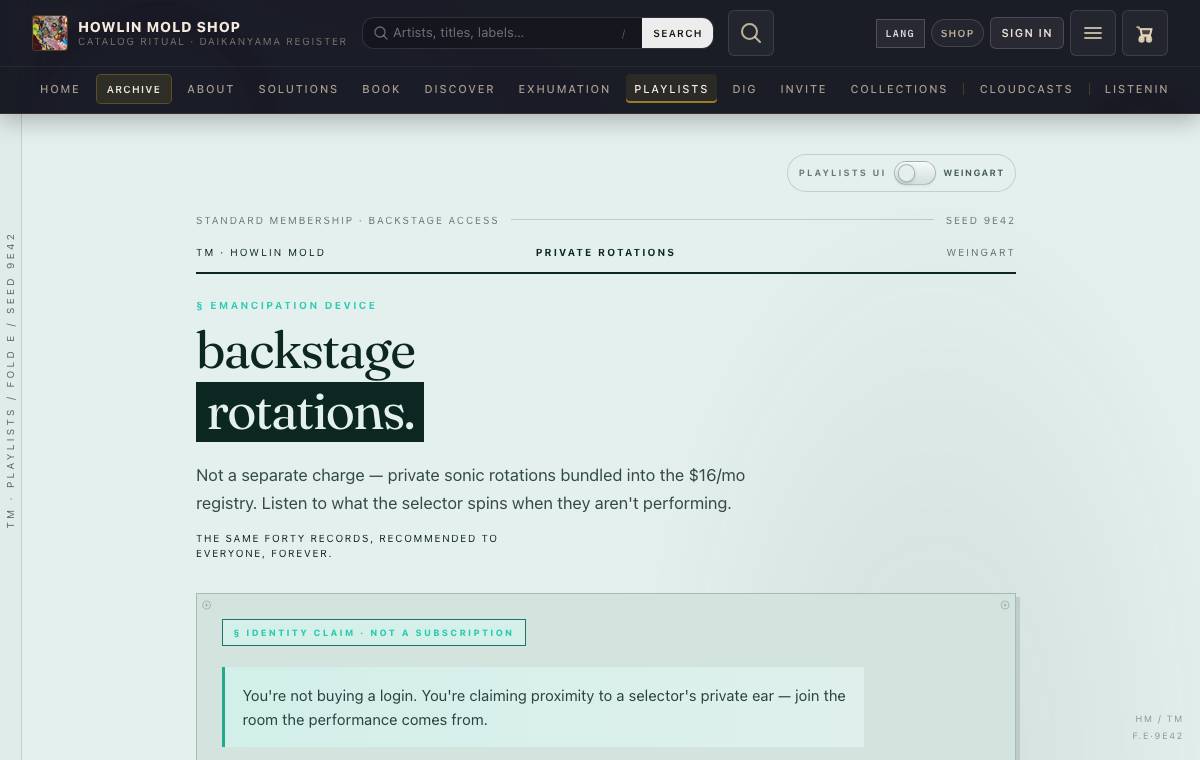Screen dimensions: 1200x760
Task: Go to the HOME nav item
Action: pyautogui.click(x=60, y=89)
